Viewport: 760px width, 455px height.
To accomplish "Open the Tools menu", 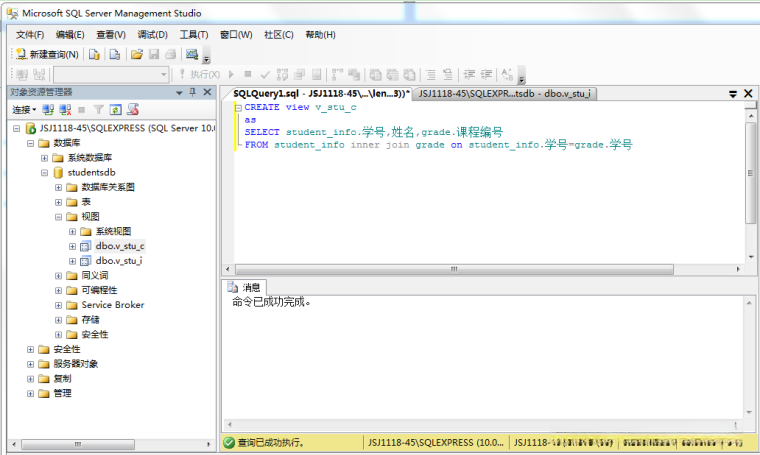I will 194,34.
